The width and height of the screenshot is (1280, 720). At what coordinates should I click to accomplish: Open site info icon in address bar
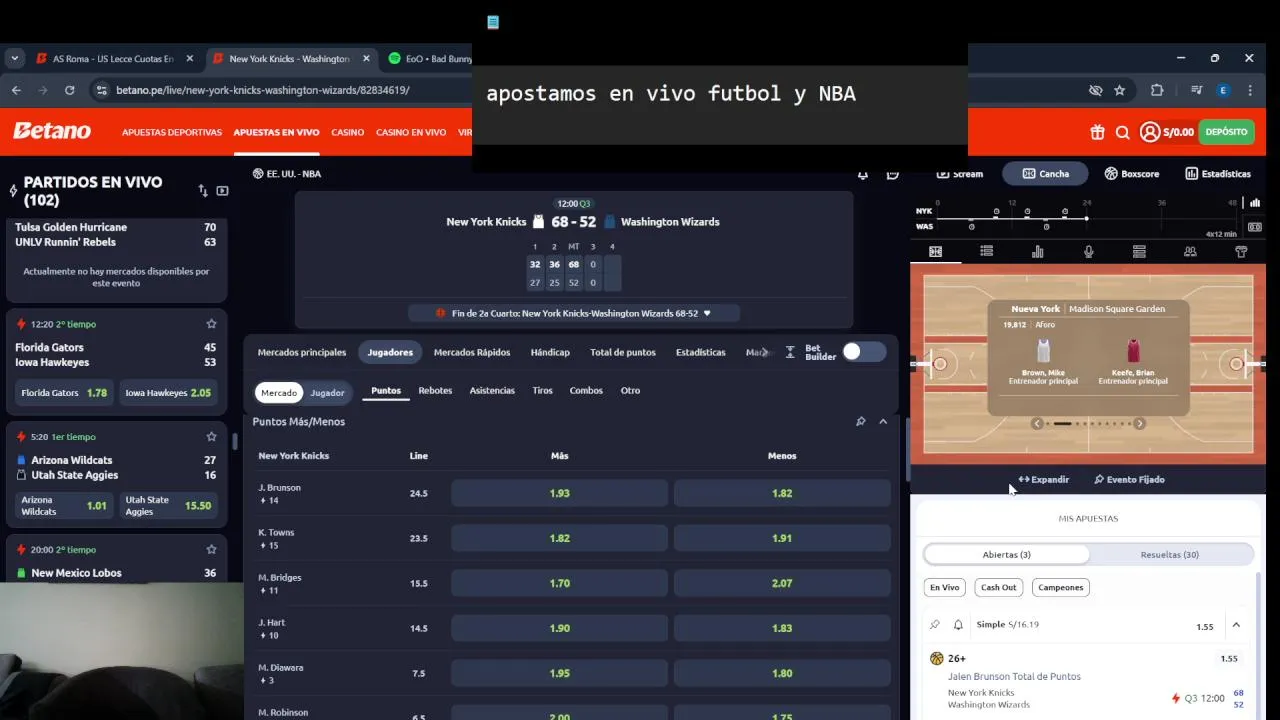(x=100, y=90)
